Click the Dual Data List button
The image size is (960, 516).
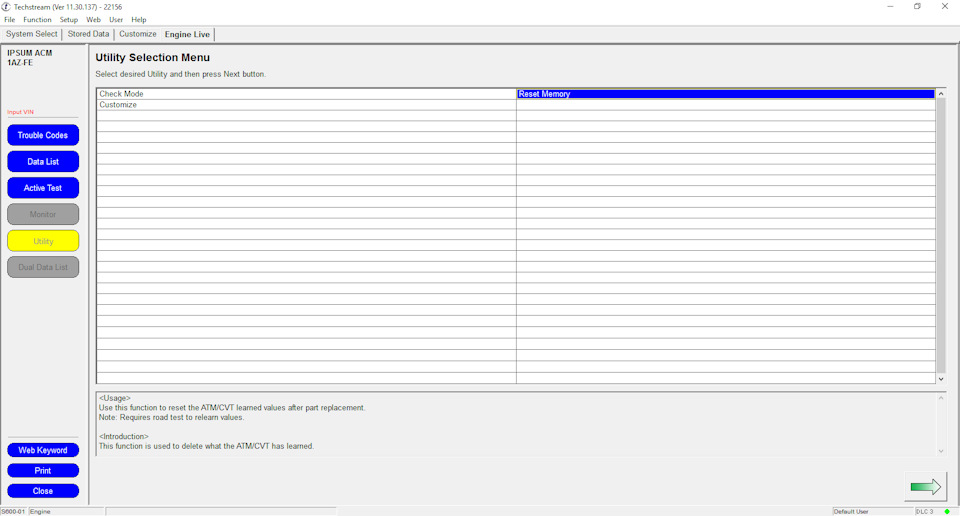tap(43, 267)
